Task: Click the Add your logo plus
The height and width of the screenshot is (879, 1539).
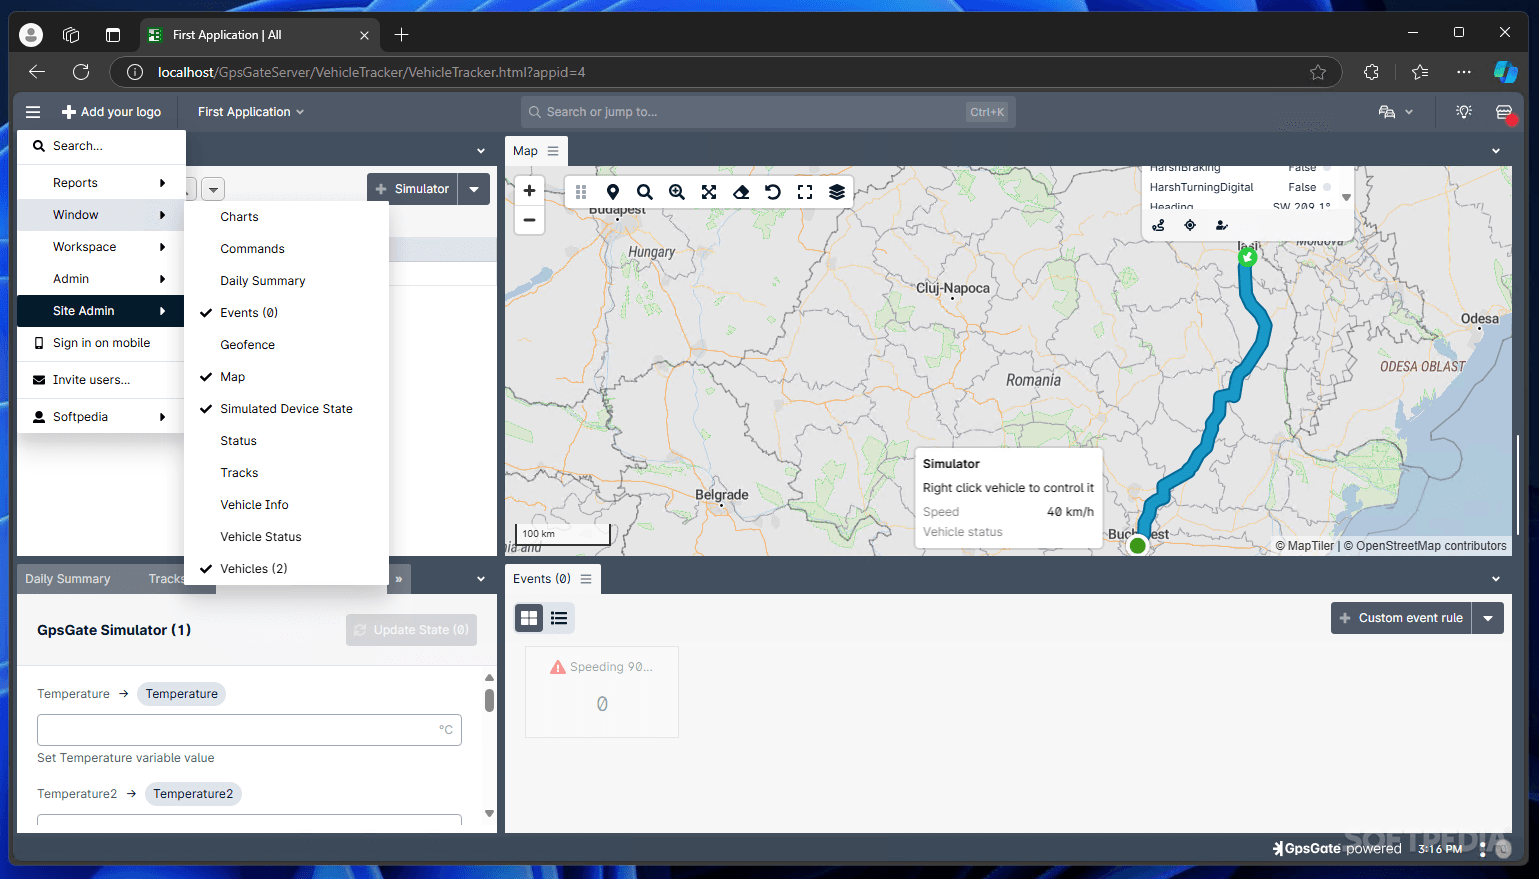Action: pos(69,112)
